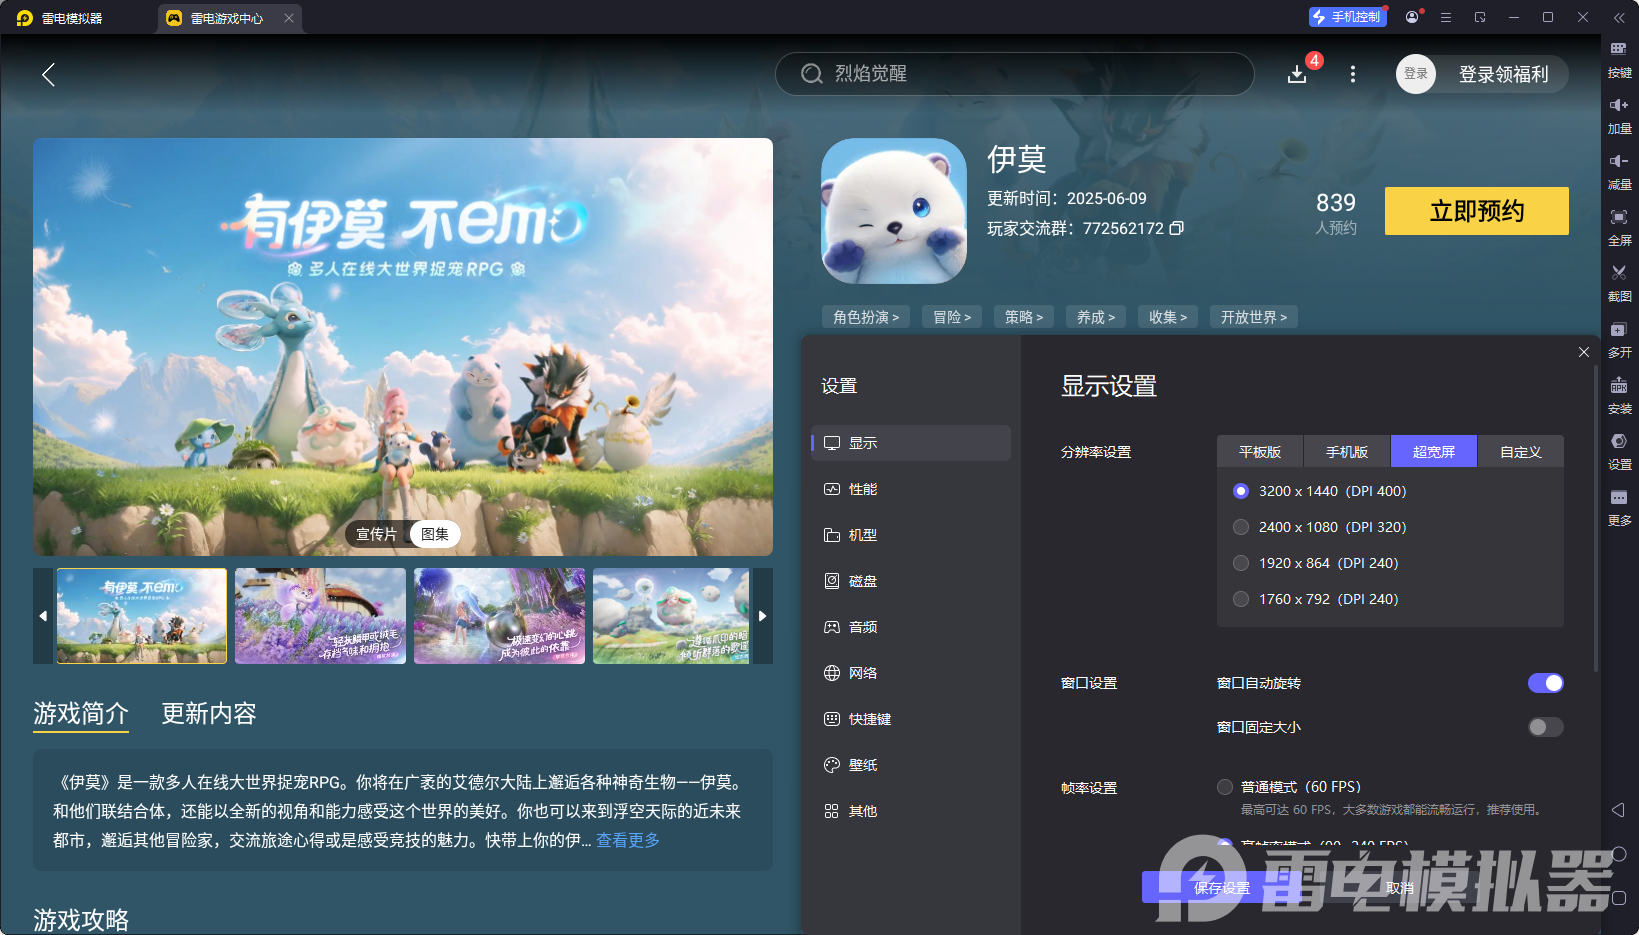This screenshot has height=935, width=1639.
Task: Open the 开放世界 category tag
Action: pyautogui.click(x=1254, y=317)
